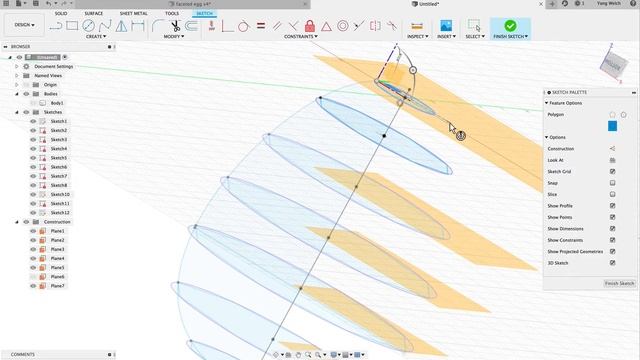Select the Trim scissors tool
Image resolution: width=640 pixels, height=360 pixels.
tap(175, 26)
